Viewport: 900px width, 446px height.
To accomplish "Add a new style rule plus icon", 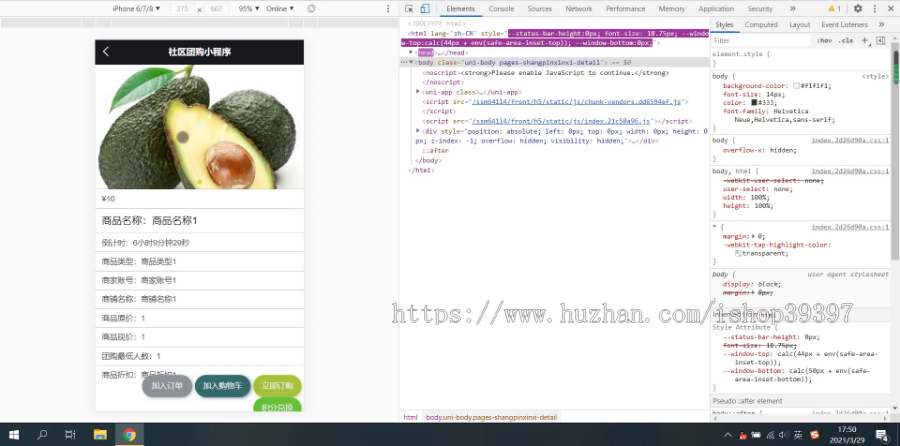I will [865, 40].
